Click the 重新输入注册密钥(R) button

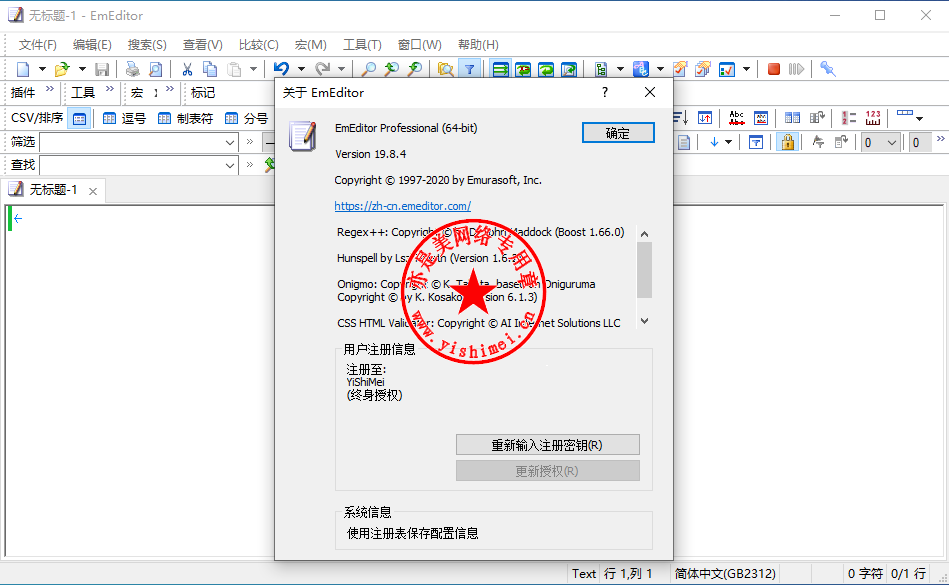pos(547,445)
